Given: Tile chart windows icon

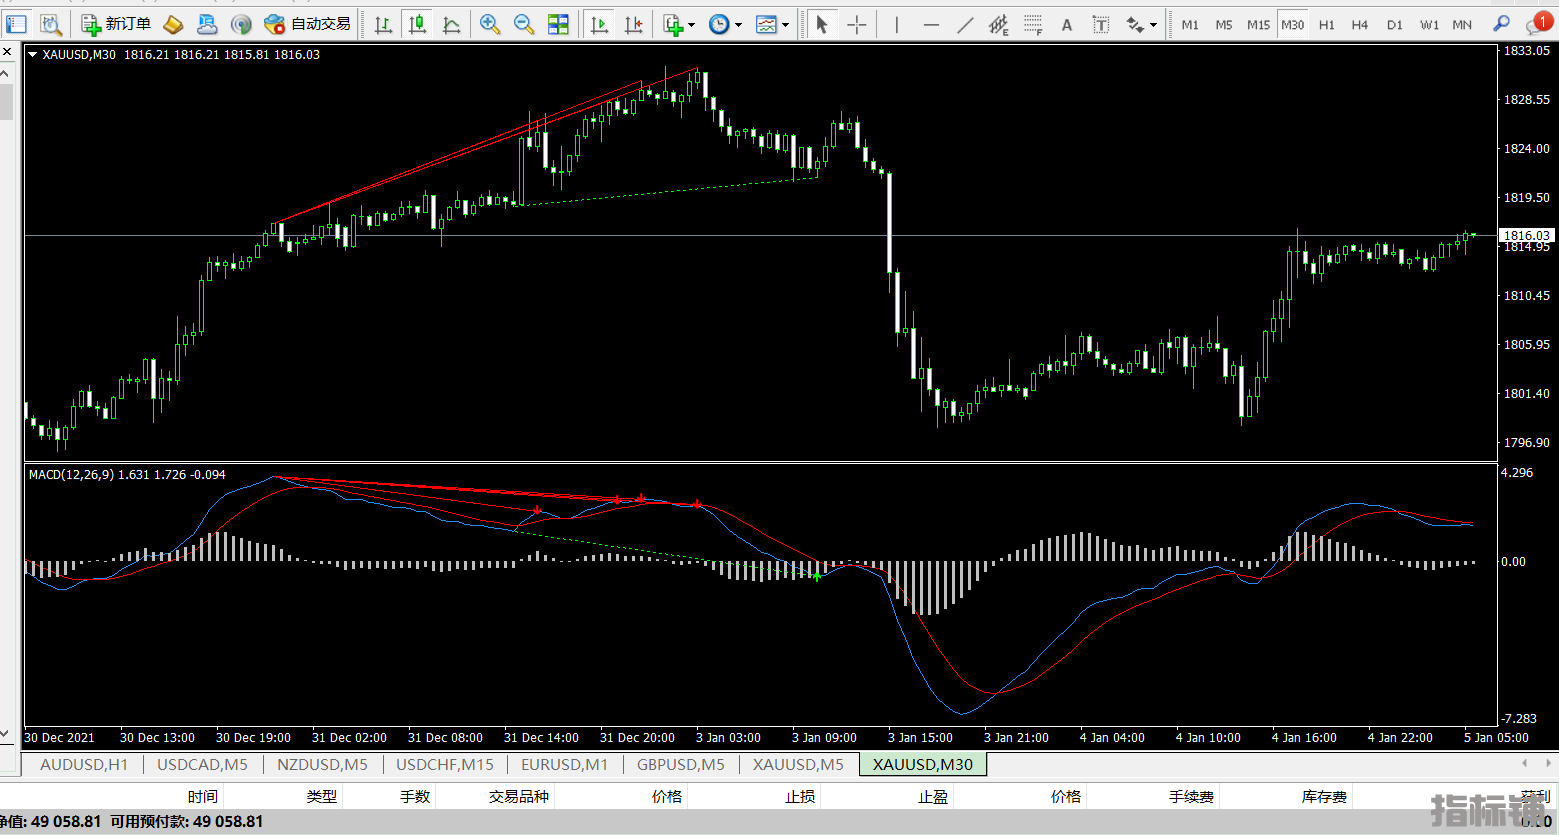Looking at the screenshot, I should 558,24.
